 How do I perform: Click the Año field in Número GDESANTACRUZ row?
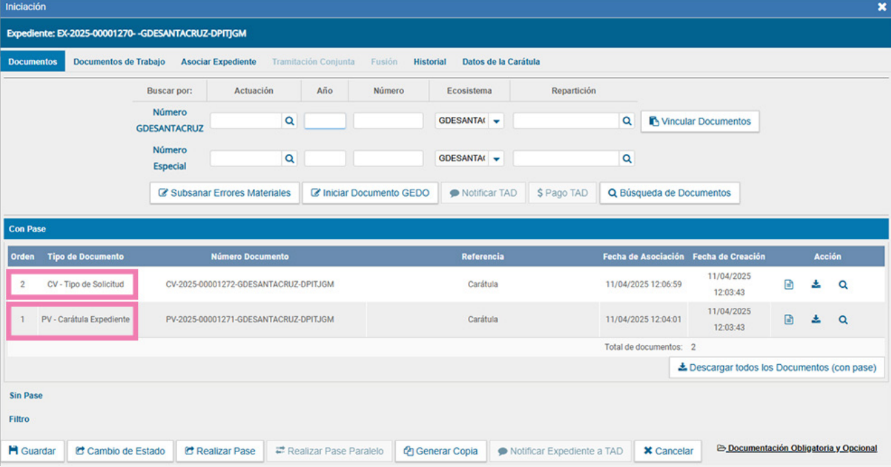[325, 121]
